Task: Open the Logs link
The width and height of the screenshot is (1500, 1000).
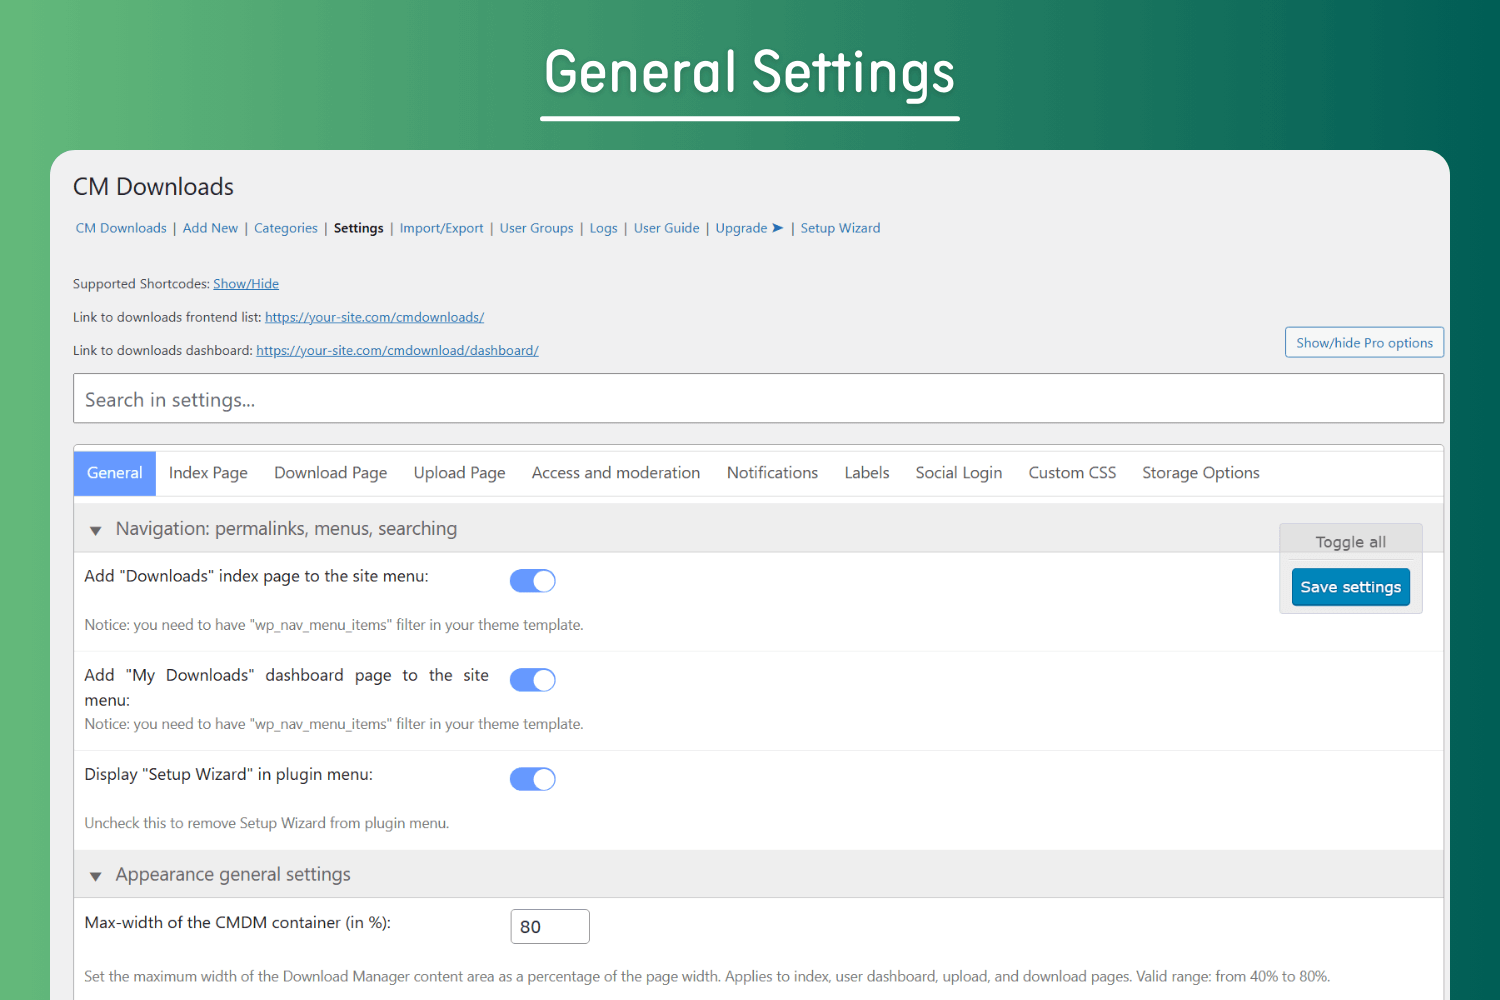Action: coord(604,228)
